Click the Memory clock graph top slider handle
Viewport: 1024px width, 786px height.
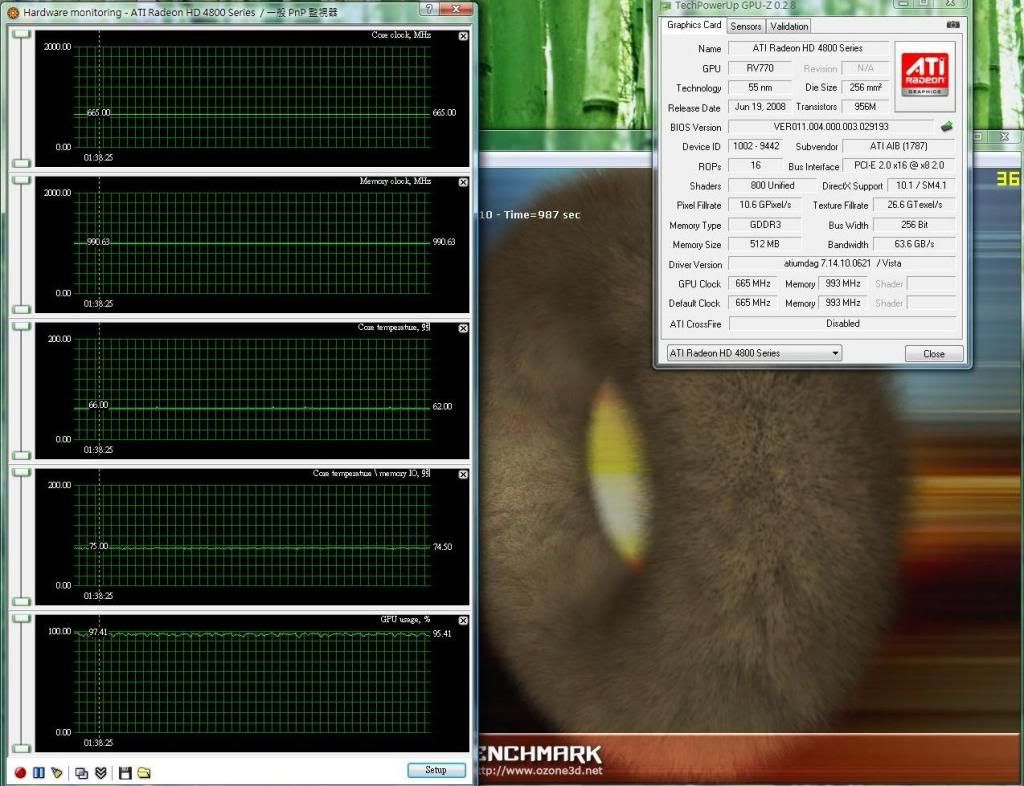[x=22, y=180]
